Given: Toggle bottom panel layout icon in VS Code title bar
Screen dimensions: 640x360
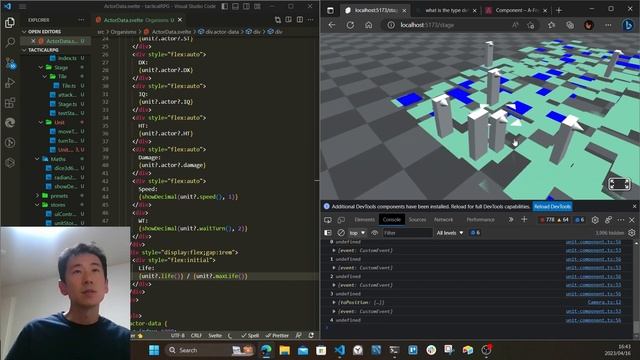Looking at the screenshot, I should coord(236,6).
